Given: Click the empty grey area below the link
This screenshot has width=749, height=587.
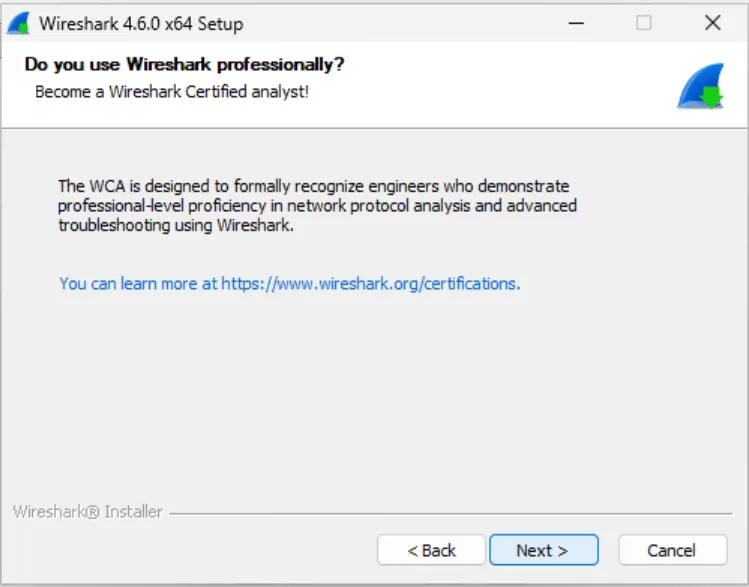Looking at the screenshot, I should tap(374, 400).
